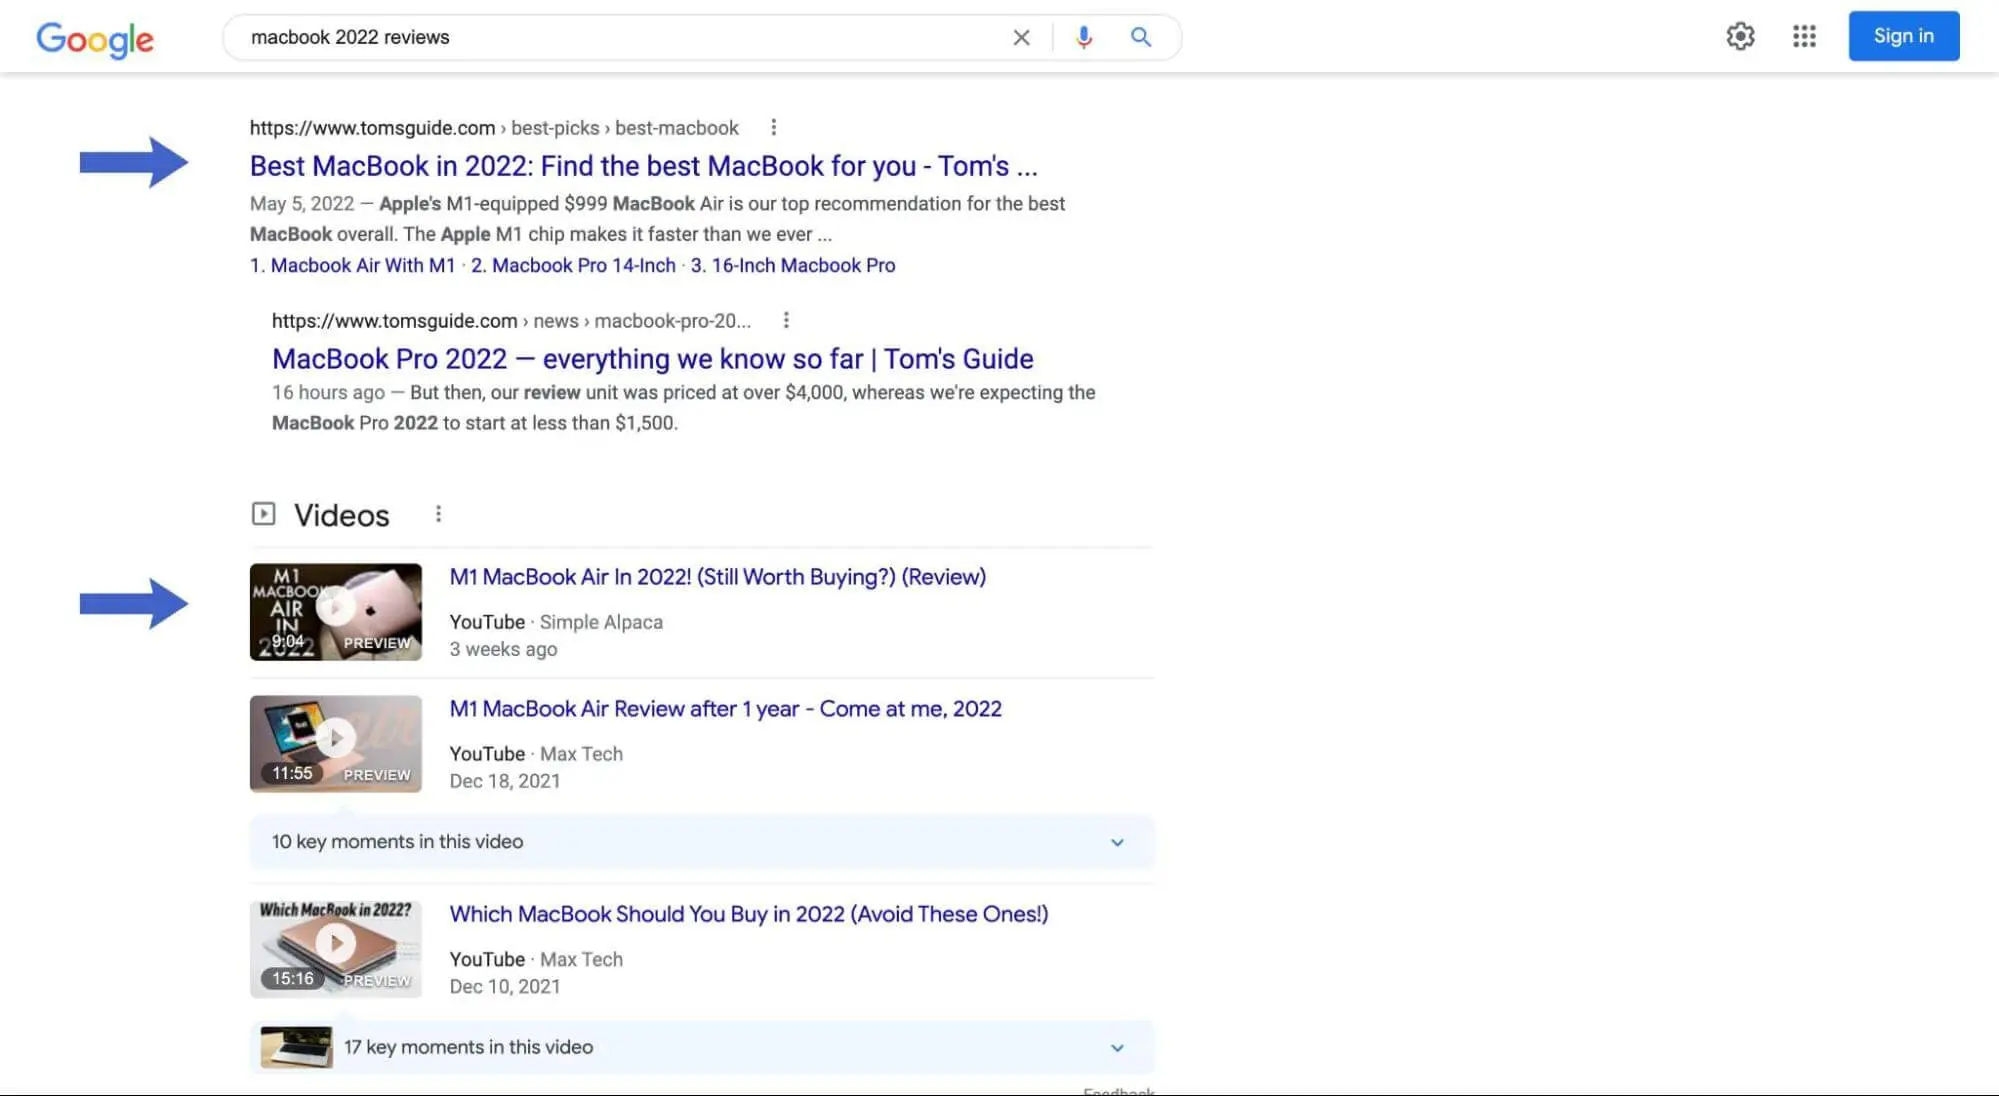
Task: Open three-dot menu for MacBook Pro news result
Action: 786,321
